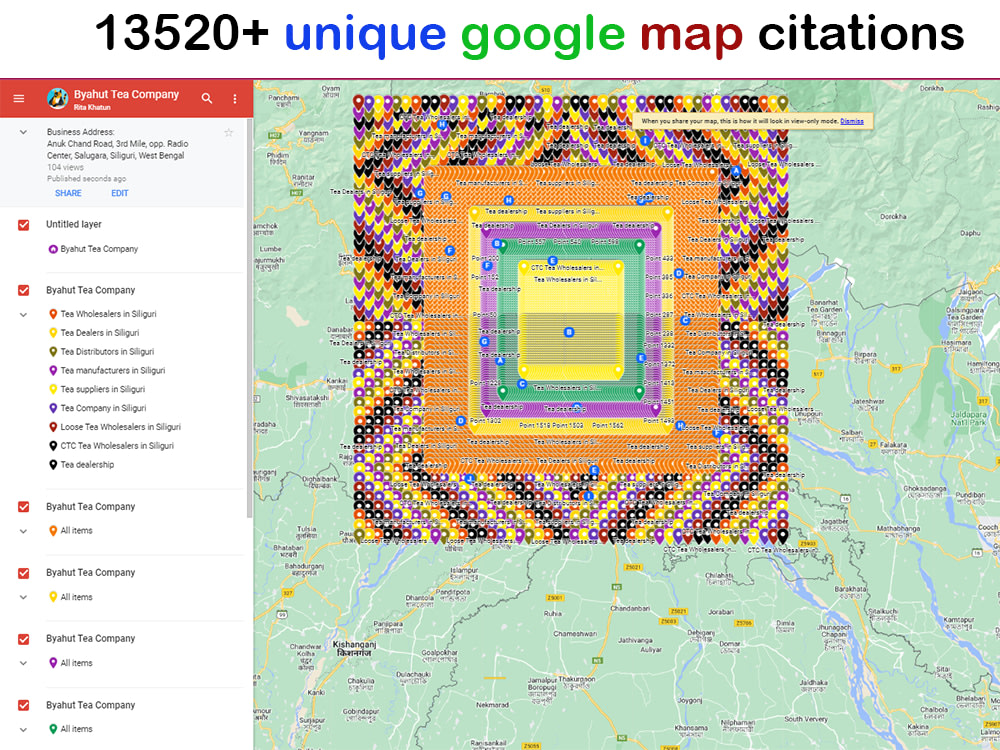The height and width of the screenshot is (750, 1000).
Task: Toggle the checkbox of the layer with yellow All items
Action: point(24,573)
